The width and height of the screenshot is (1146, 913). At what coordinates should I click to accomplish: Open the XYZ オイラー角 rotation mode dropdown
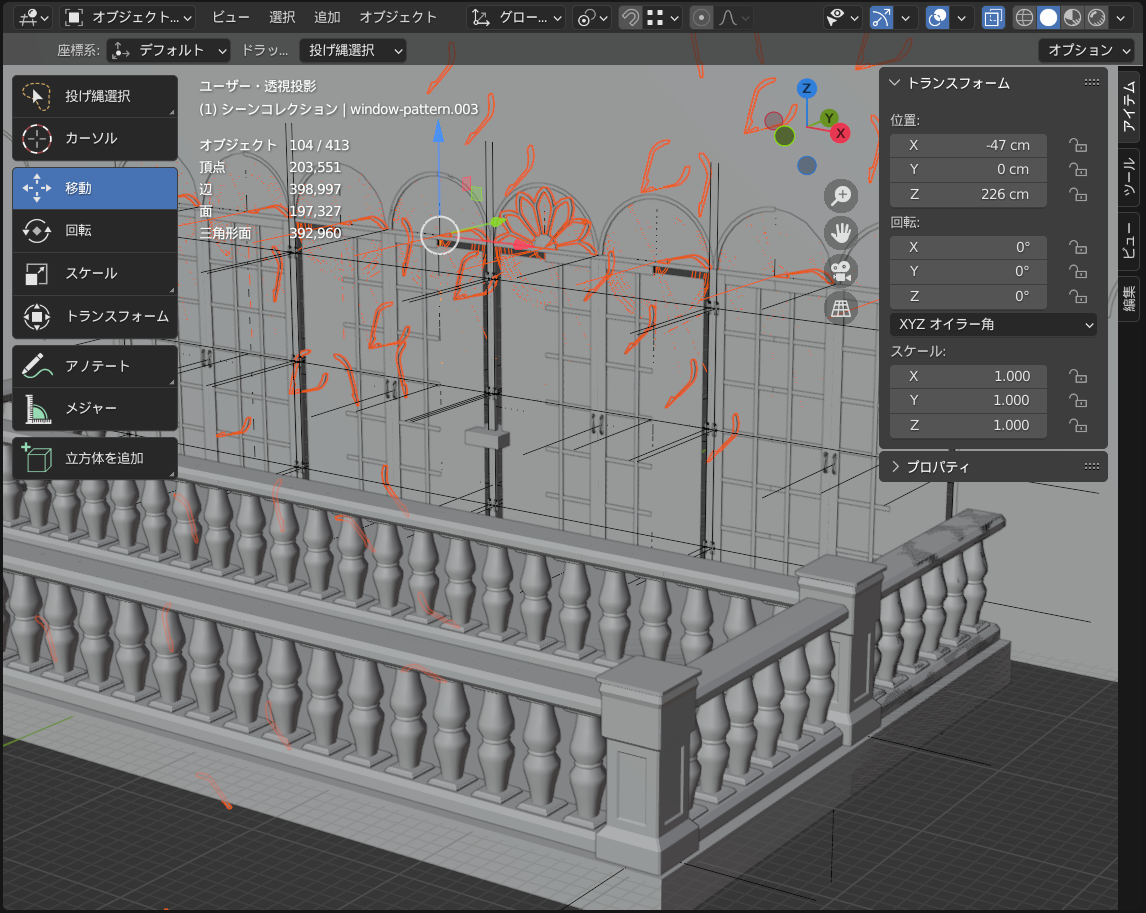(992, 324)
